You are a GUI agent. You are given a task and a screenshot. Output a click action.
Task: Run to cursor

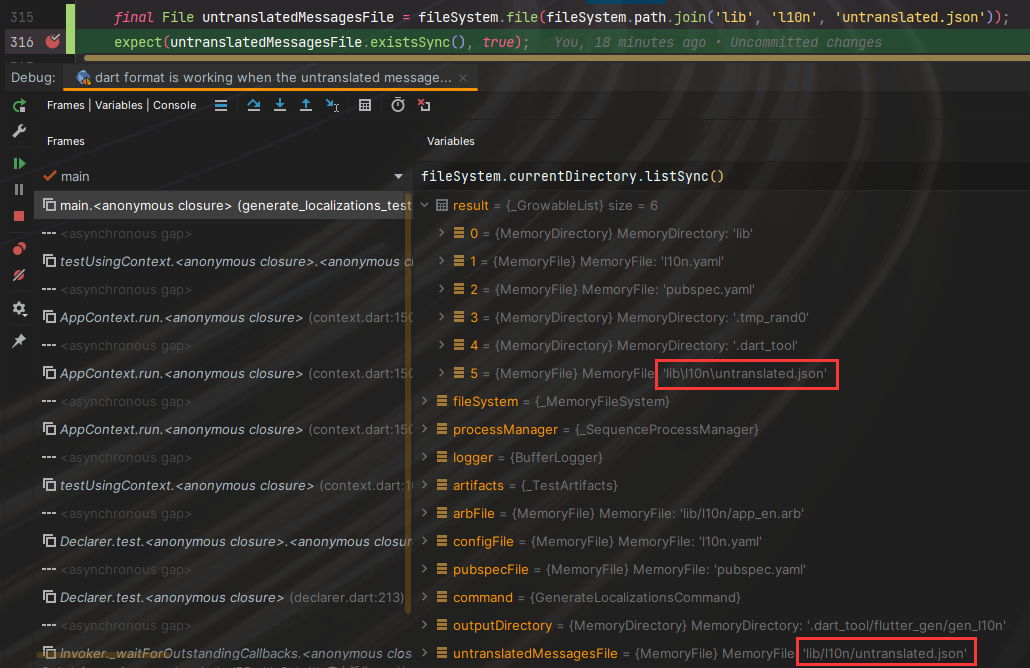click(332, 105)
